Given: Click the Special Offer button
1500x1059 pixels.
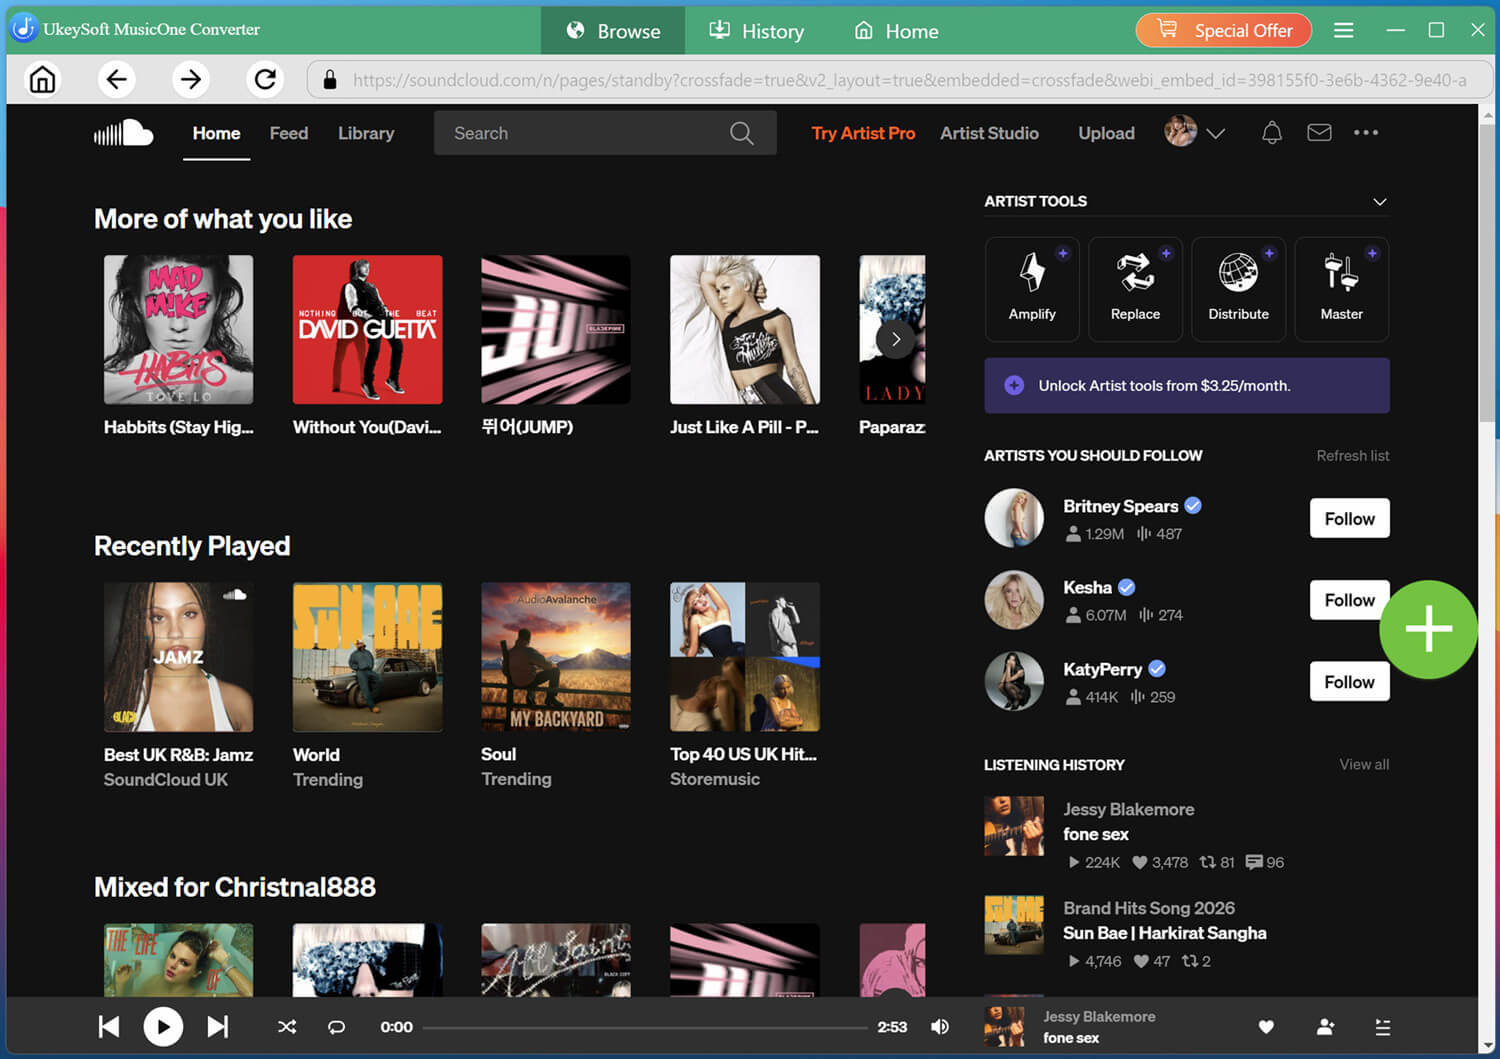Looking at the screenshot, I should (1223, 30).
